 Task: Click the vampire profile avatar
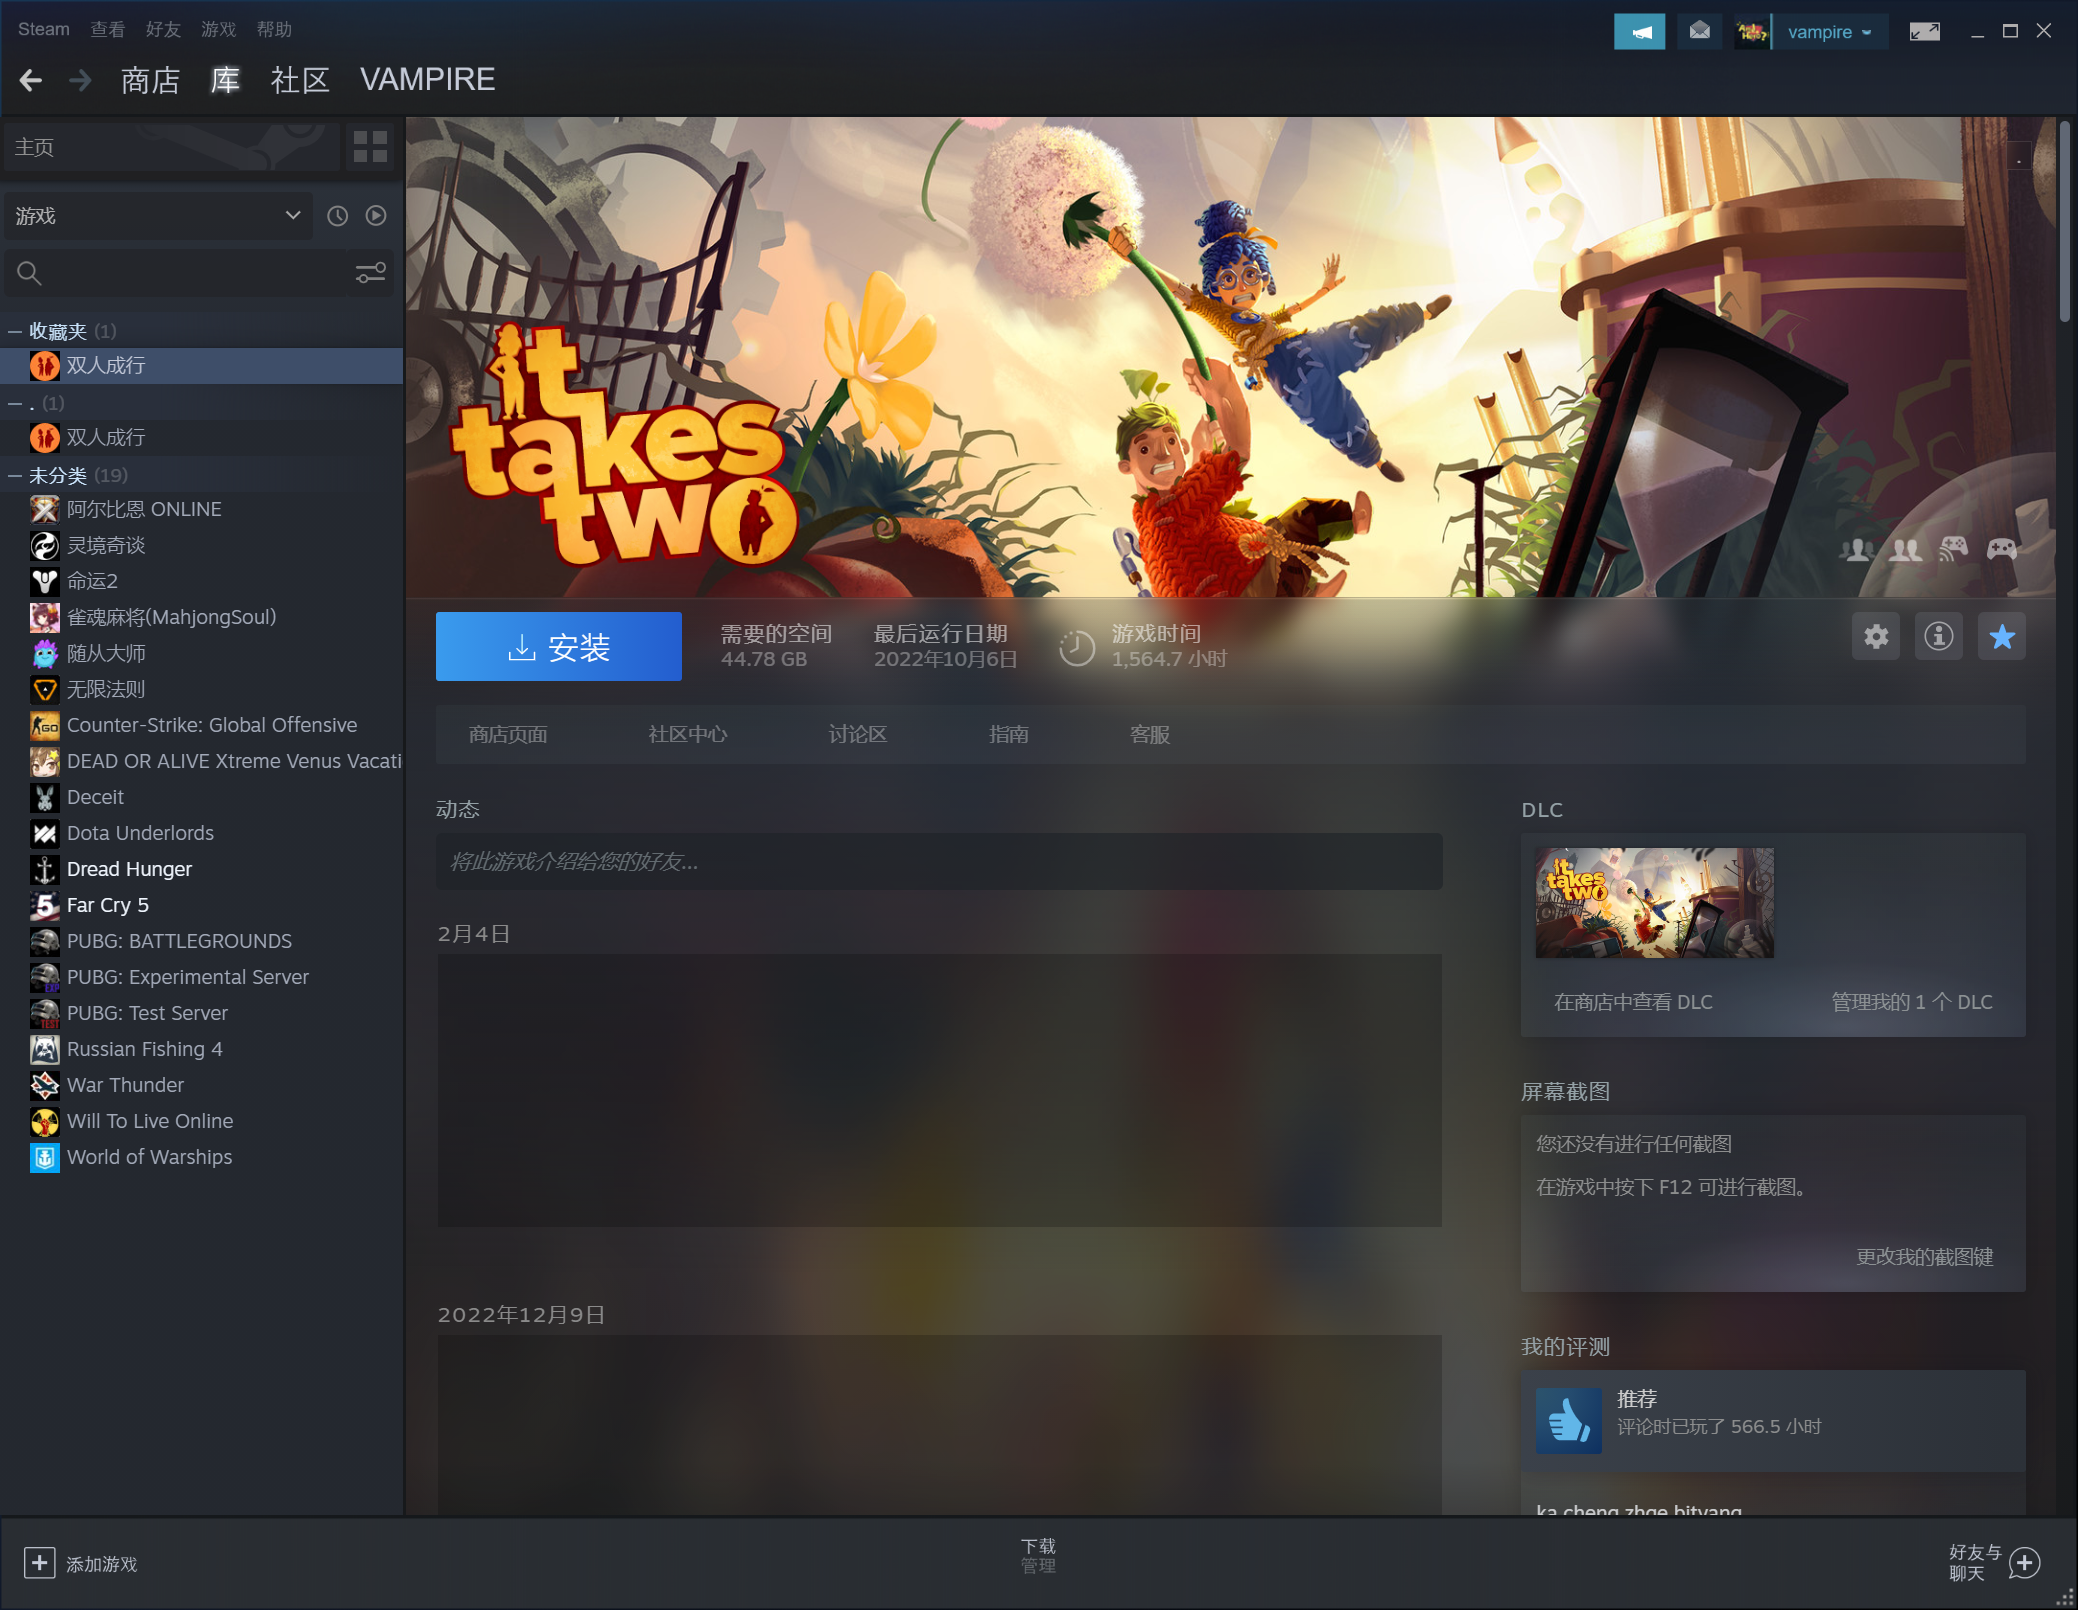(1752, 31)
